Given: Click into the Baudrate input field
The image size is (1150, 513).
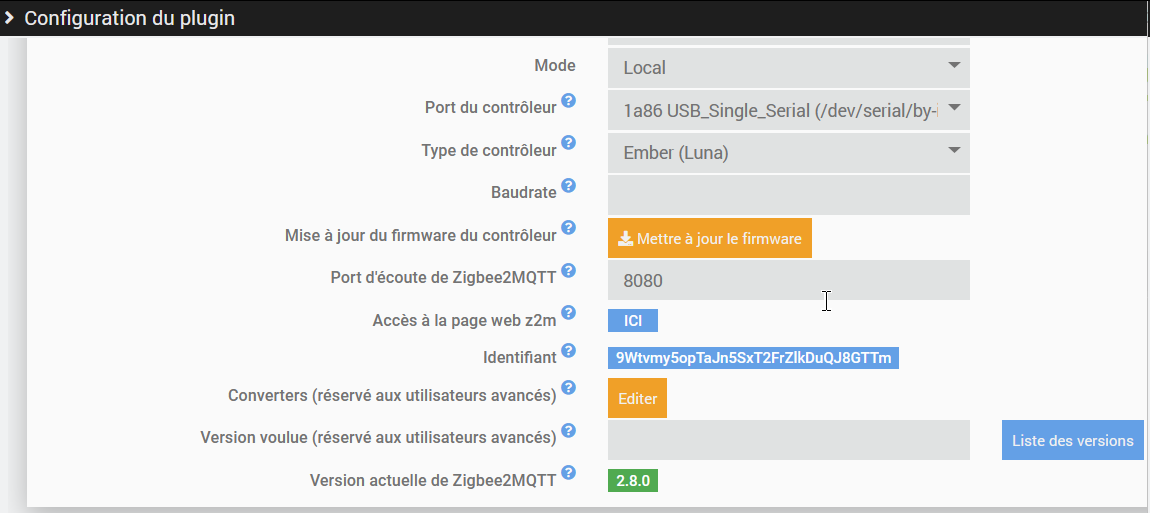Looking at the screenshot, I should click(x=789, y=195).
